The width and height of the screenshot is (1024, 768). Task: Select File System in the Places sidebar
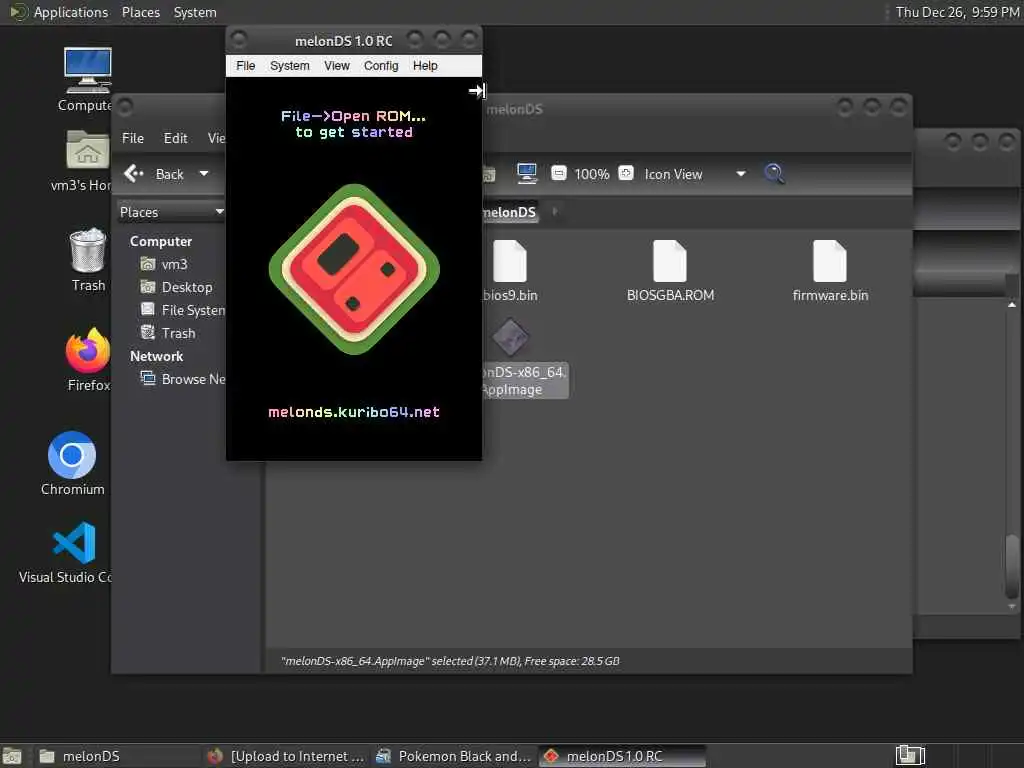point(193,310)
